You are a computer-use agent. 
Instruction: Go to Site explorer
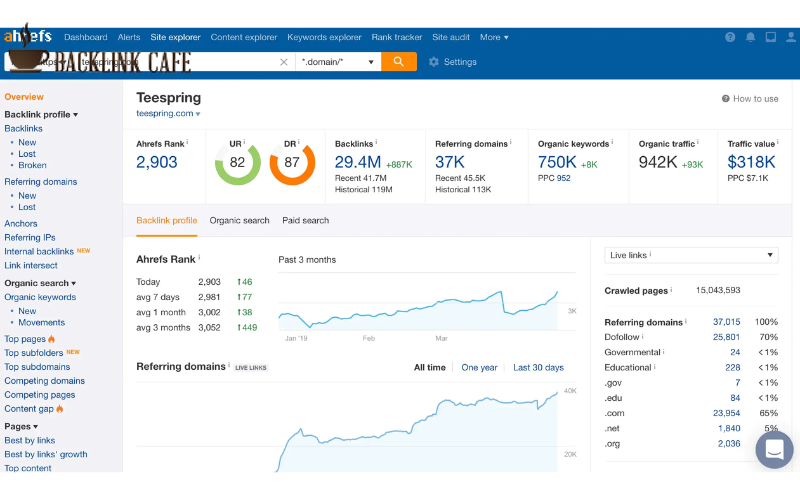coord(176,37)
